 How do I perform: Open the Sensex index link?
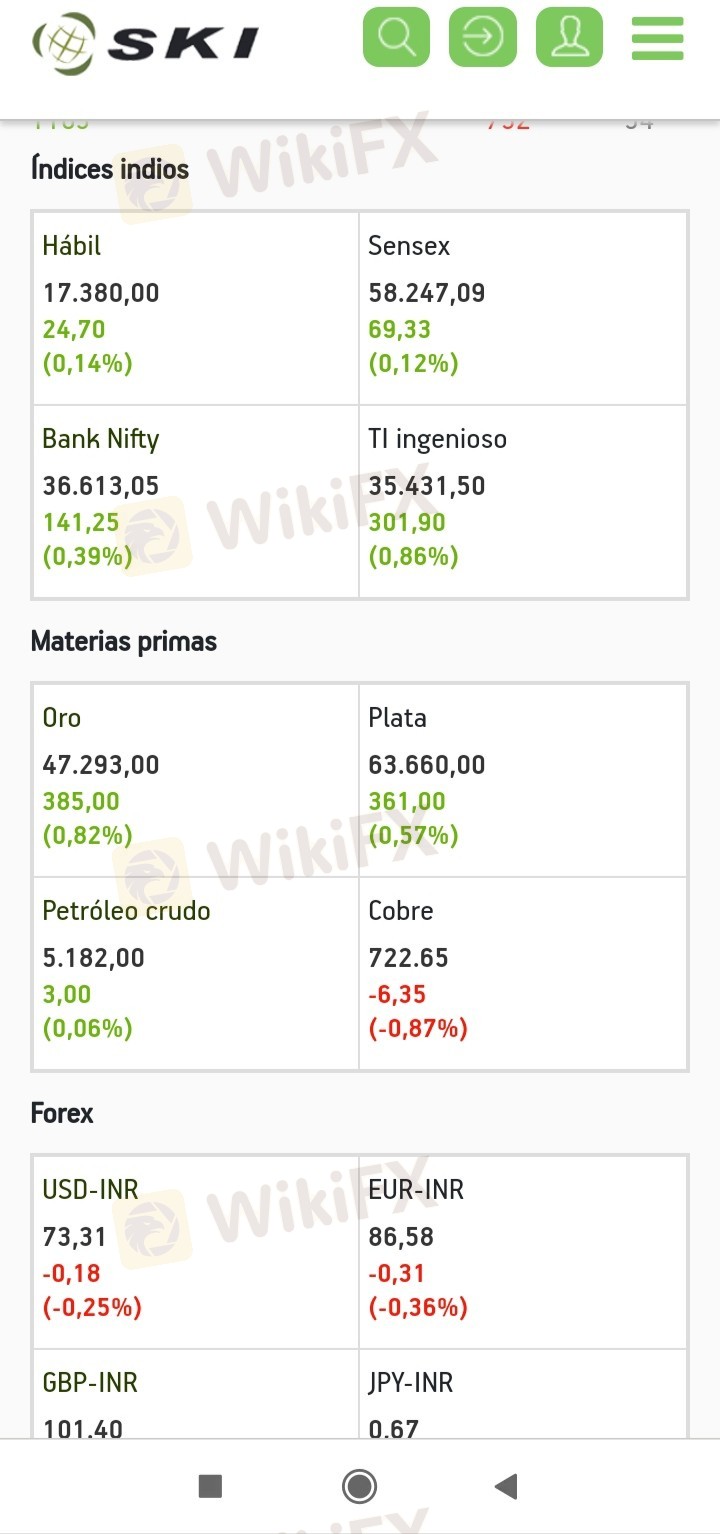[x=409, y=246]
